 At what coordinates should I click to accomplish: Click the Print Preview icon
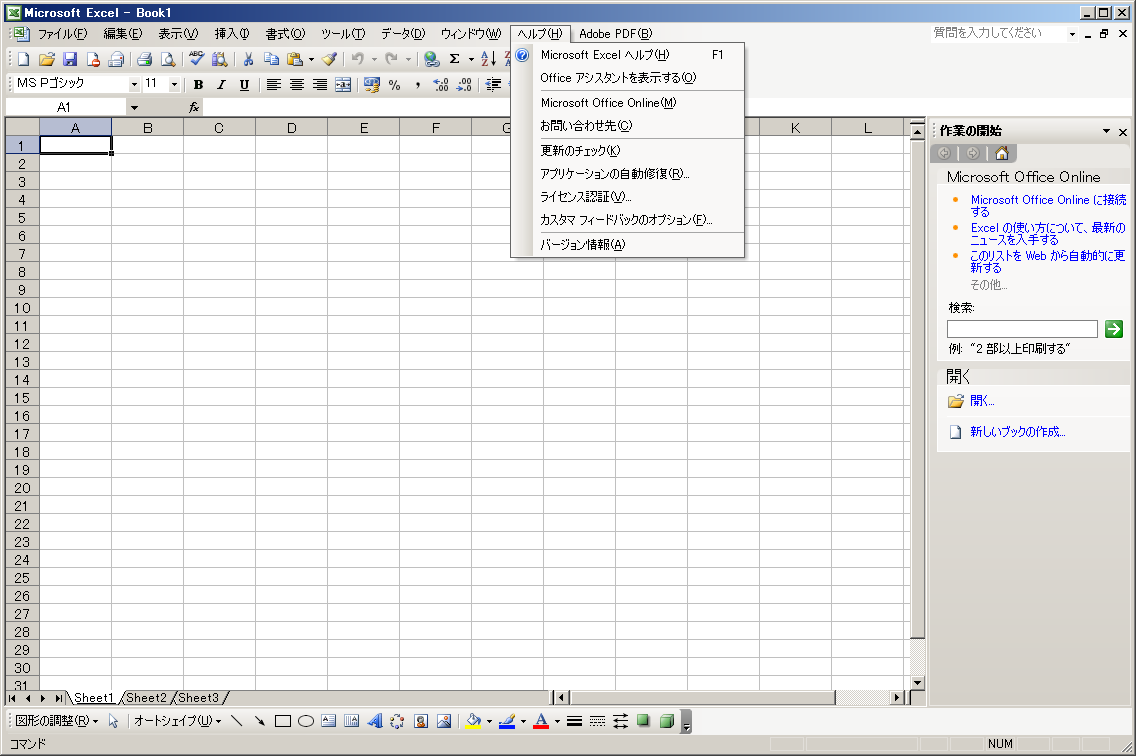pyautogui.click(x=167, y=59)
